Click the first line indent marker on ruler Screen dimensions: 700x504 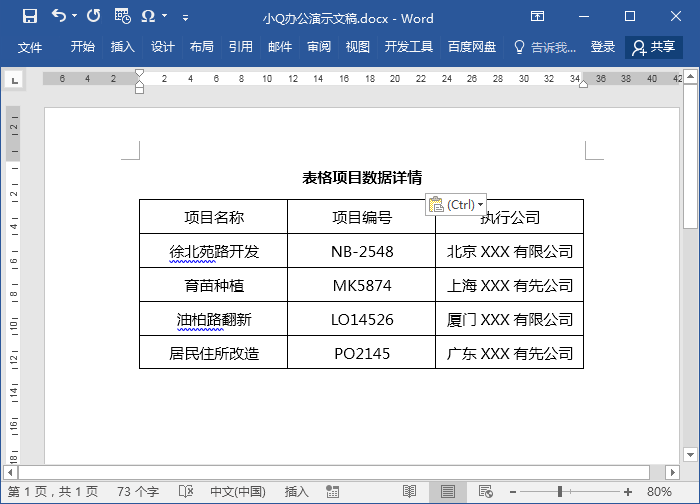point(139,73)
